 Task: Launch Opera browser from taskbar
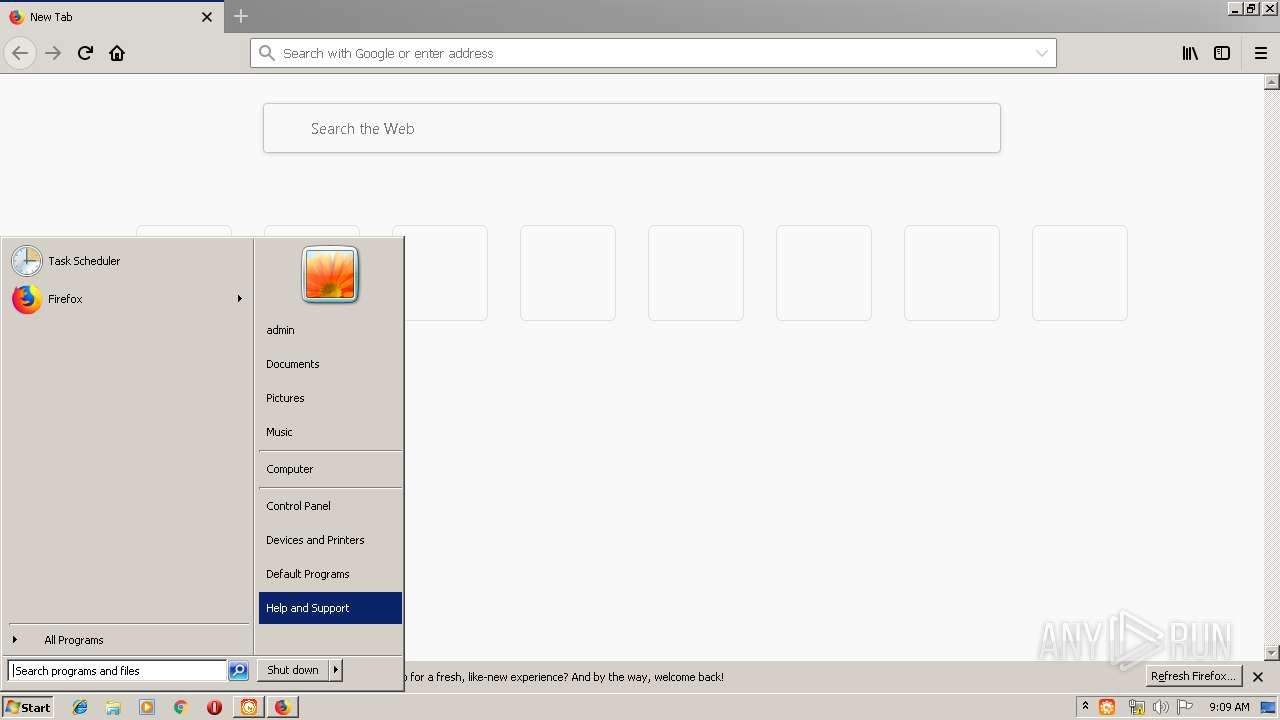pos(214,707)
